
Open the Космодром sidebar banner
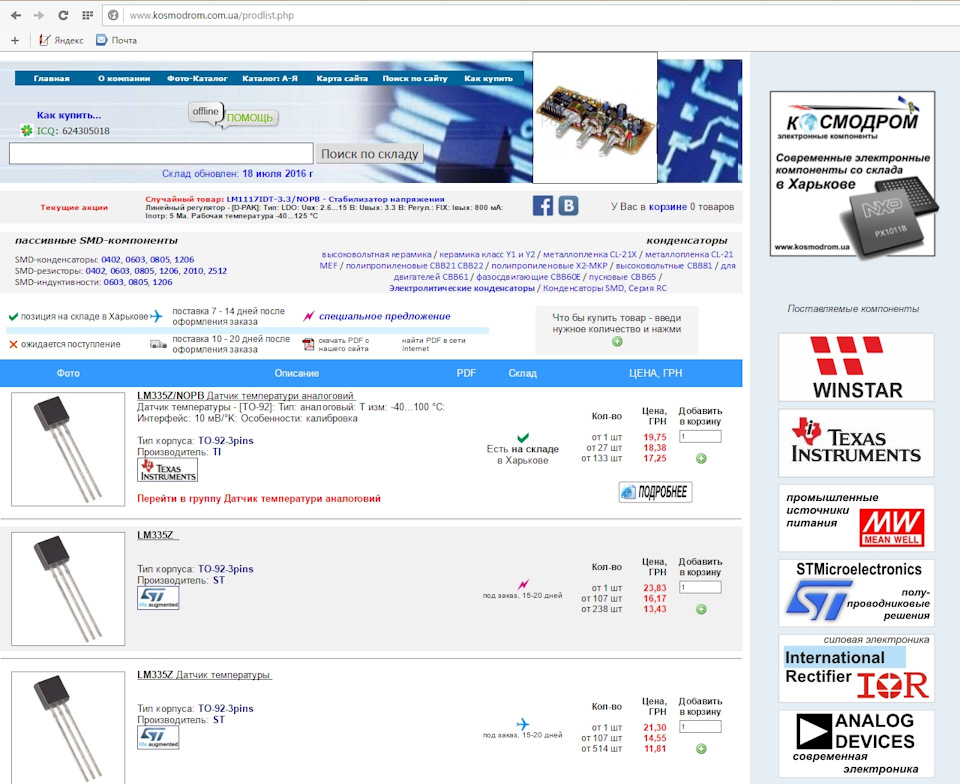[853, 174]
